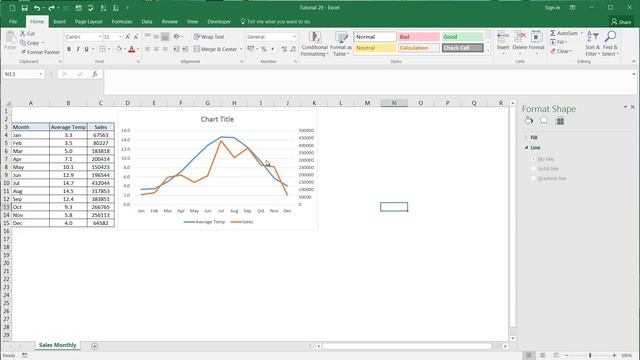This screenshot has width=640, height=360.
Task: Open the File tab
Action: pyautogui.click(x=13, y=21)
